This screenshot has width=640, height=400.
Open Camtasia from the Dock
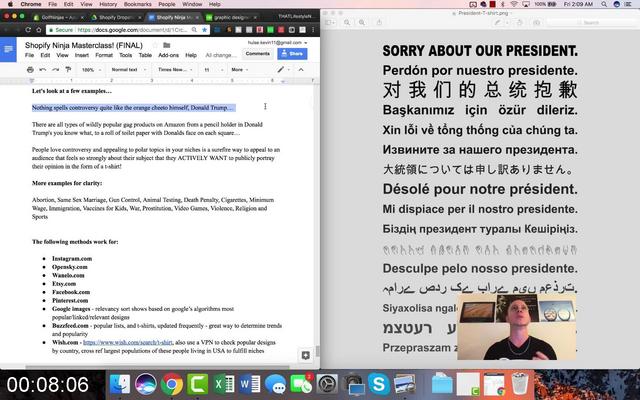click(198, 385)
